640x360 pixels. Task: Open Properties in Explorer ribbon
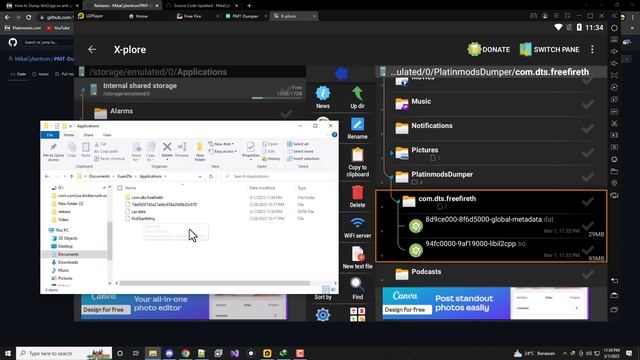click(251, 150)
